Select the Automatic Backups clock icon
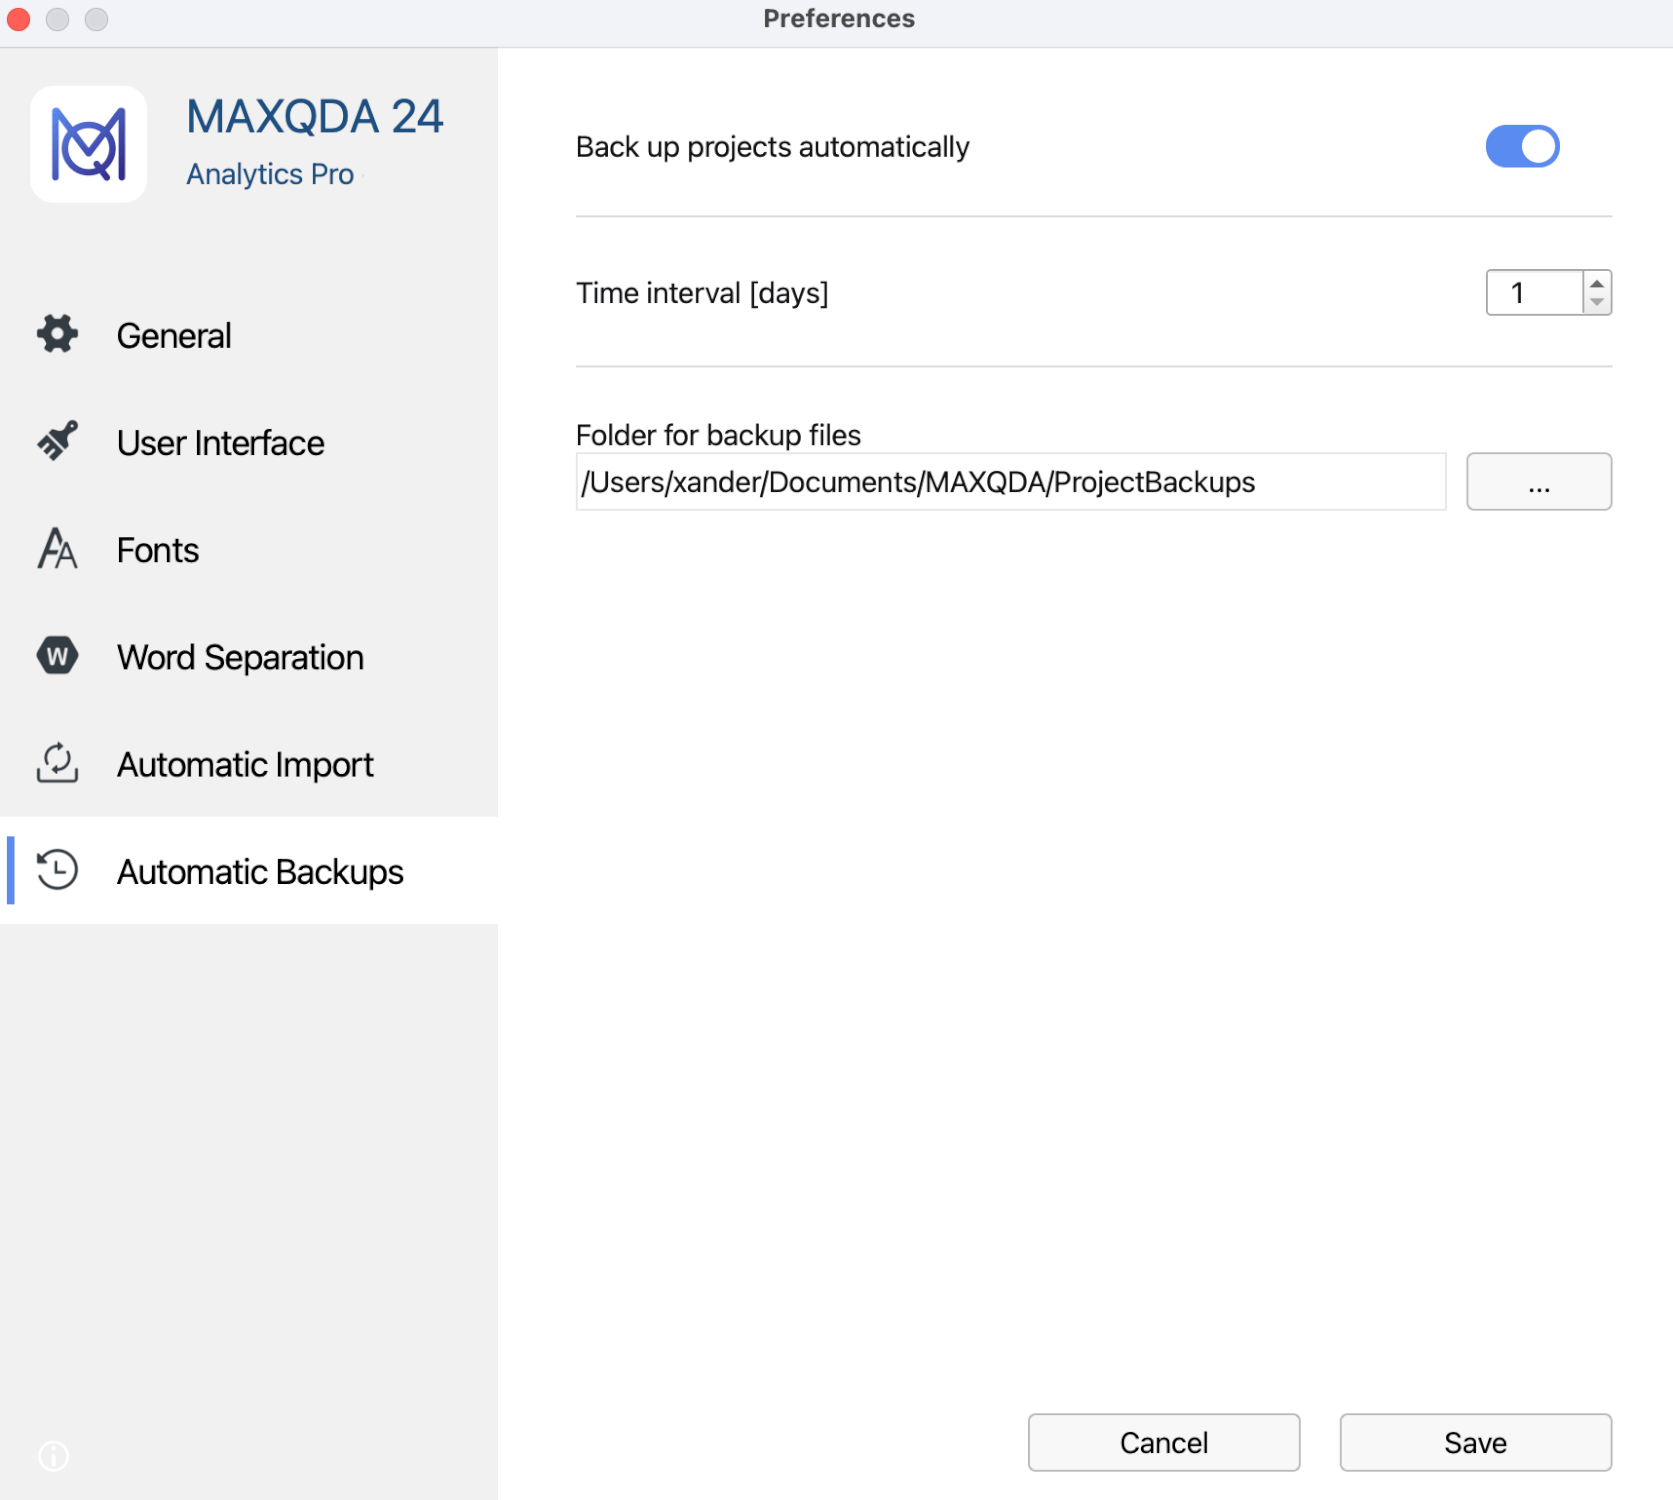Viewport: 1673px width, 1500px height. (57, 871)
